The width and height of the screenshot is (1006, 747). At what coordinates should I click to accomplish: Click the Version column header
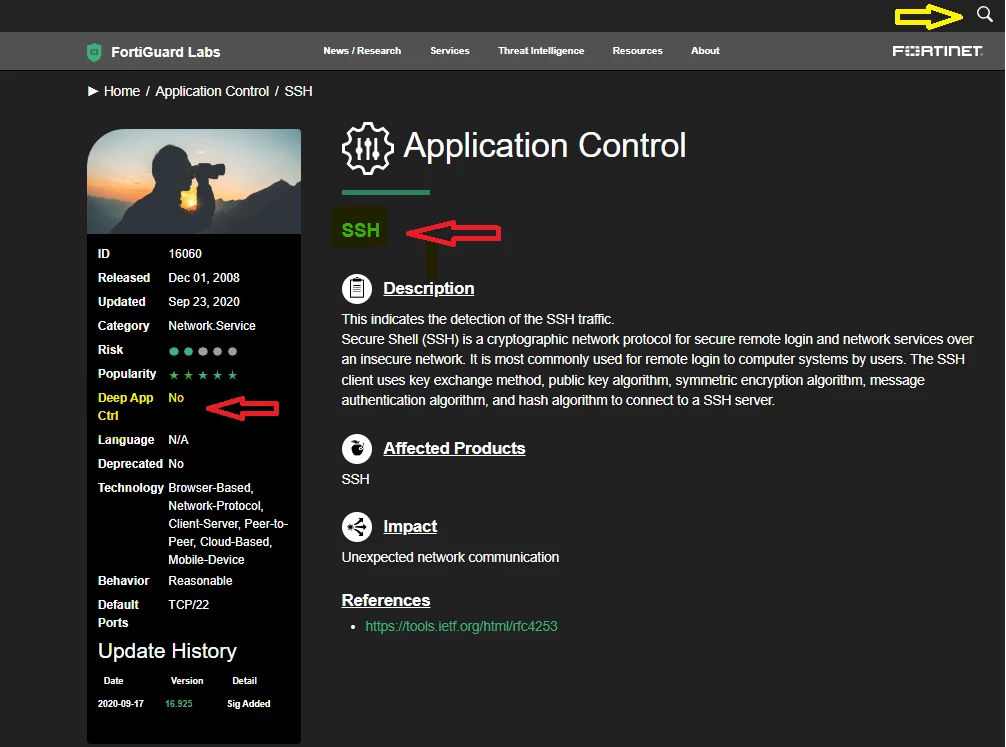pos(187,680)
